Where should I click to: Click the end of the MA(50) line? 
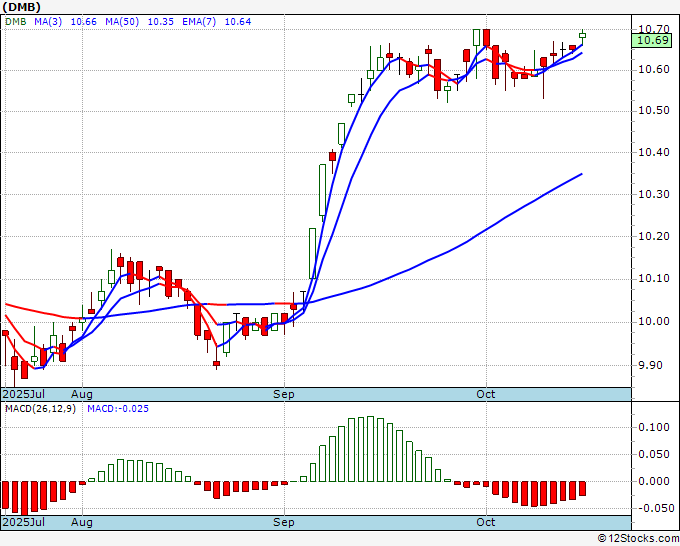click(581, 174)
